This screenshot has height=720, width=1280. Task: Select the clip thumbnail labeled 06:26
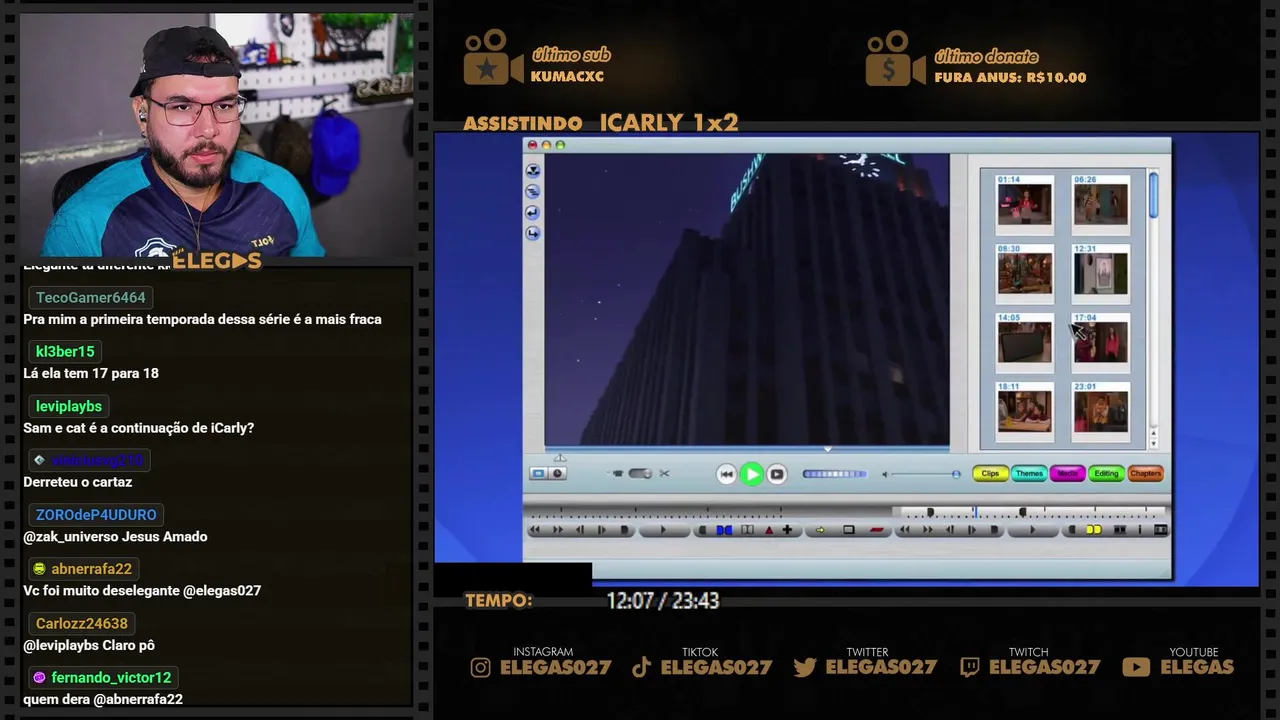(x=1101, y=204)
